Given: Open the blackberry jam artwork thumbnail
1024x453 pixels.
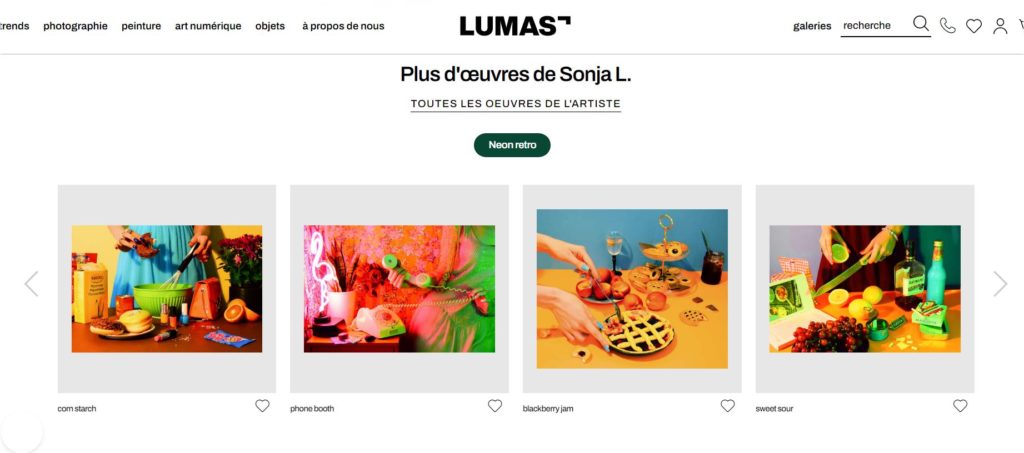Looking at the screenshot, I should pyautogui.click(x=632, y=289).
